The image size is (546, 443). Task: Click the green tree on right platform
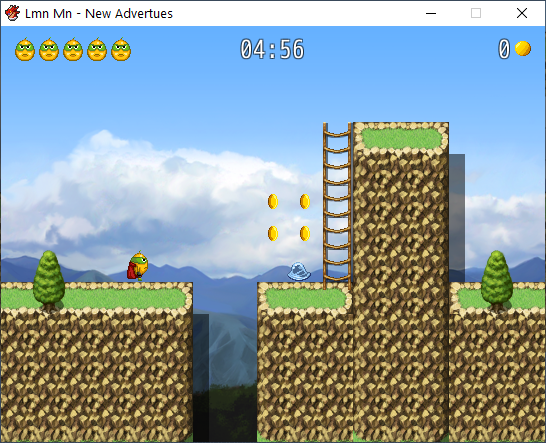[497, 280]
